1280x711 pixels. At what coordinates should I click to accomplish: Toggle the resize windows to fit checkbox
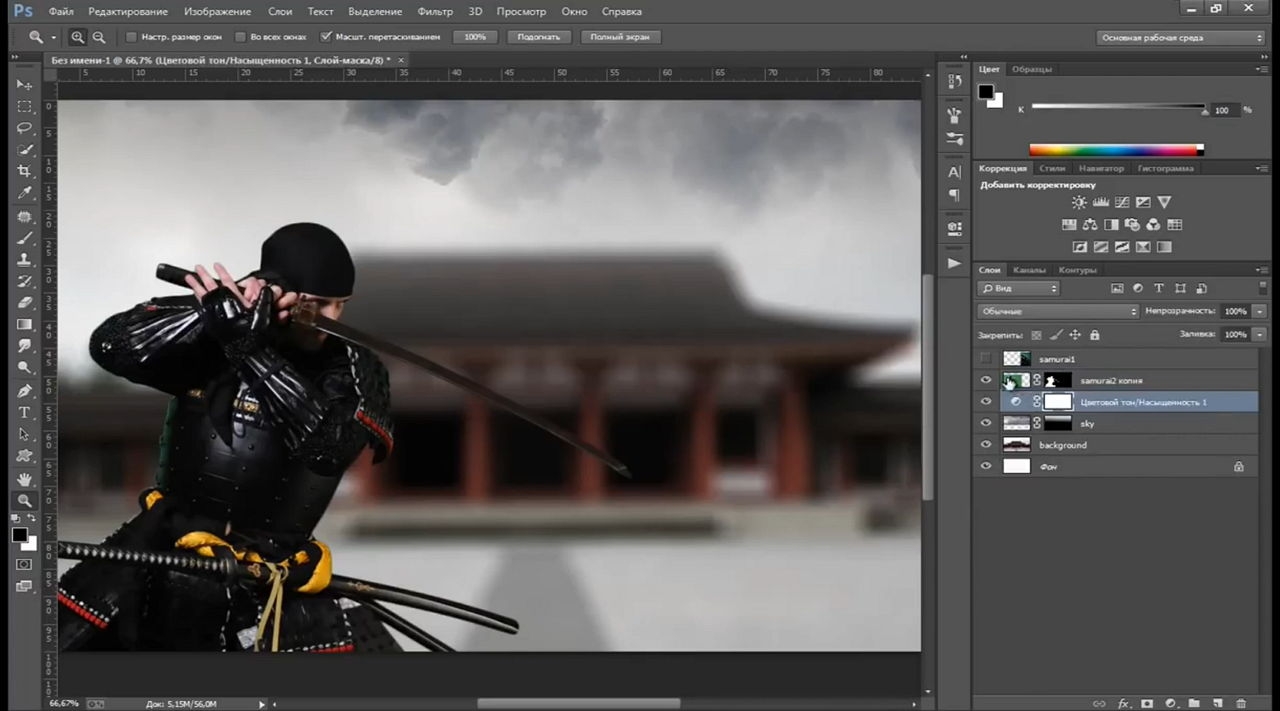[131, 37]
